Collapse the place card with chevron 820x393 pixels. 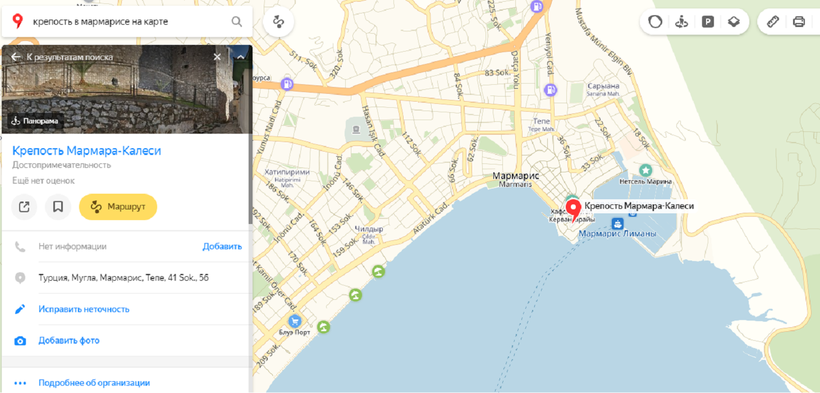pos(241,57)
